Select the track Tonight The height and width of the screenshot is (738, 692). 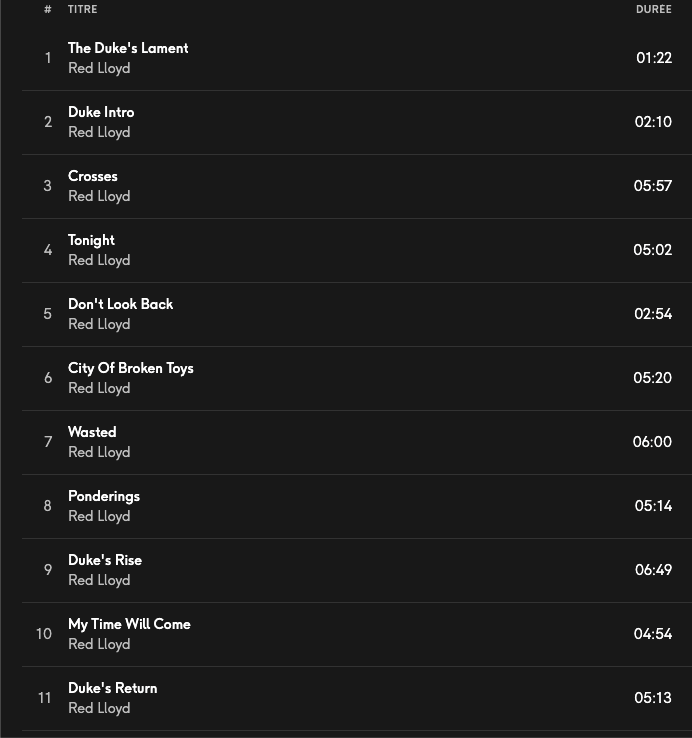pos(91,240)
